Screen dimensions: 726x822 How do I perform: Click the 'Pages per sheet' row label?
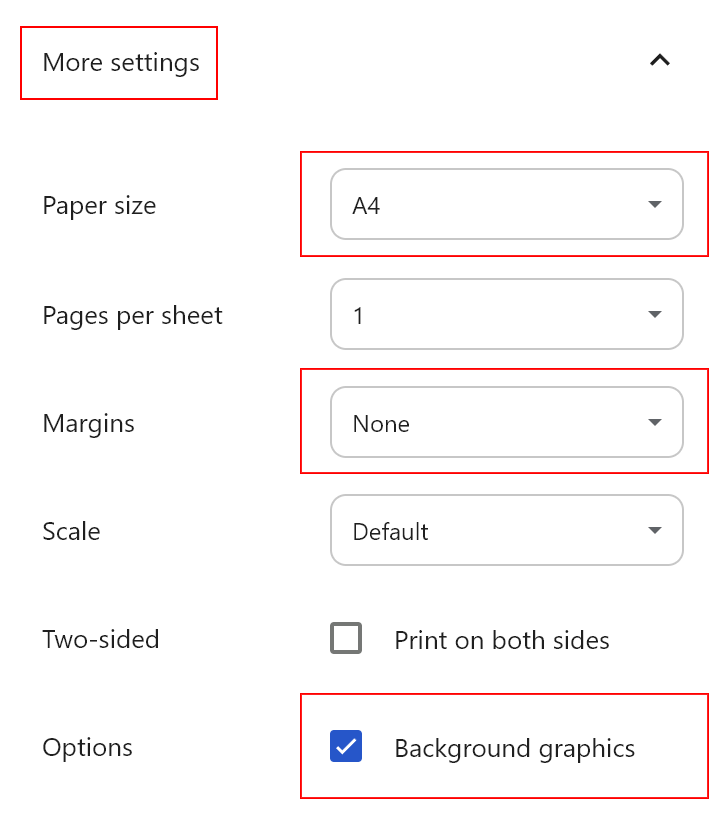132,316
